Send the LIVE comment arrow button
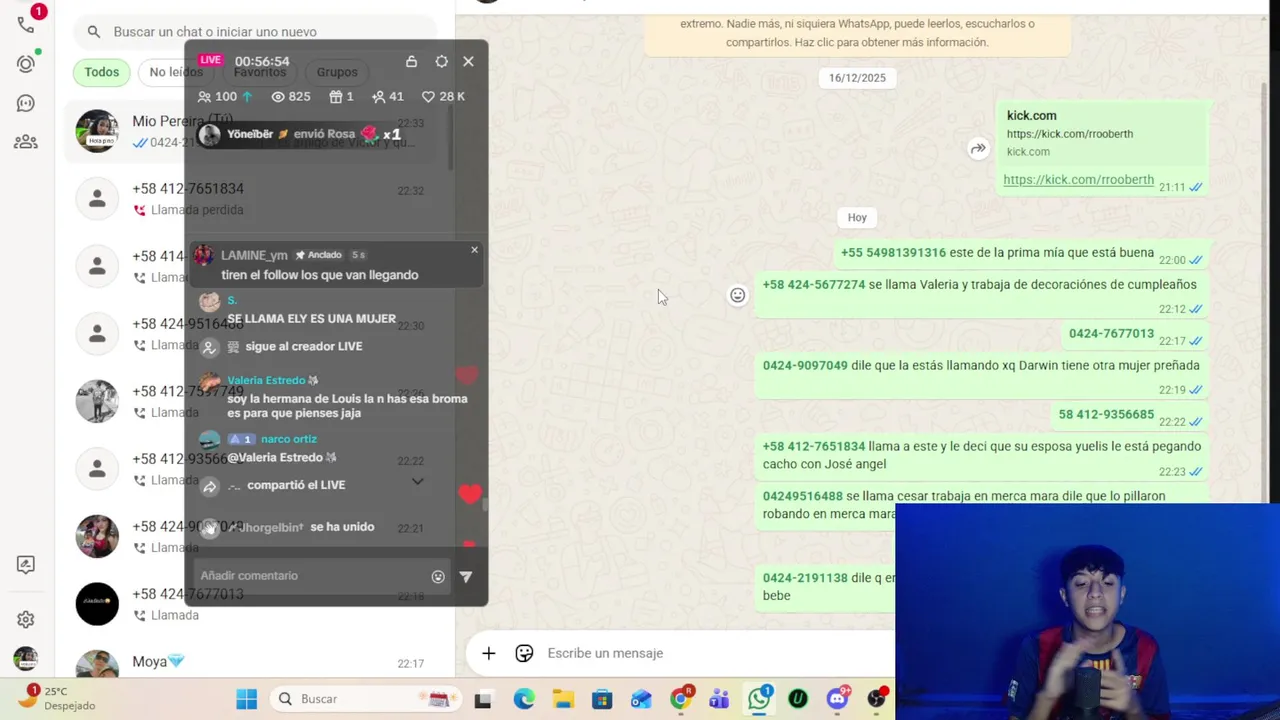This screenshot has width=1280, height=720. [x=465, y=576]
